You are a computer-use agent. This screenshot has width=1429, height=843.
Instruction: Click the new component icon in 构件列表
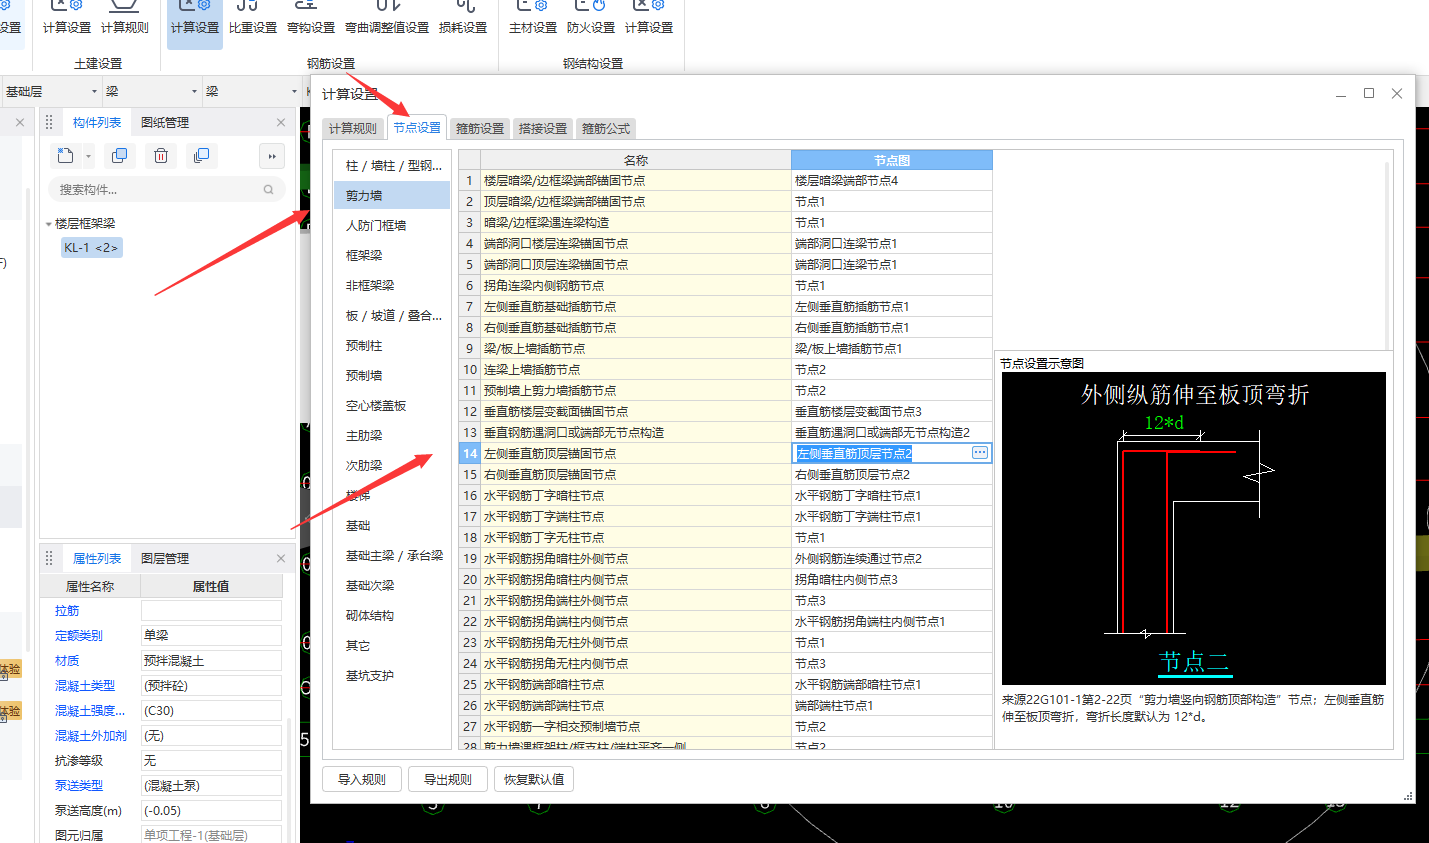click(x=65, y=156)
